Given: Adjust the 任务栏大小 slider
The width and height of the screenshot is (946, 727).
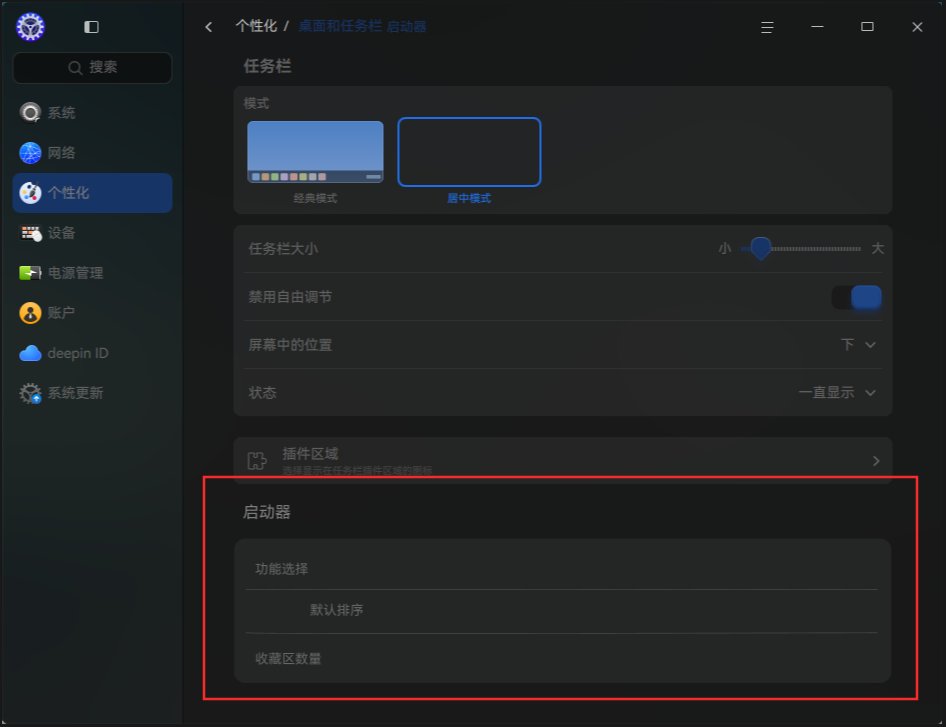Looking at the screenshot, I should click(801, 249).
